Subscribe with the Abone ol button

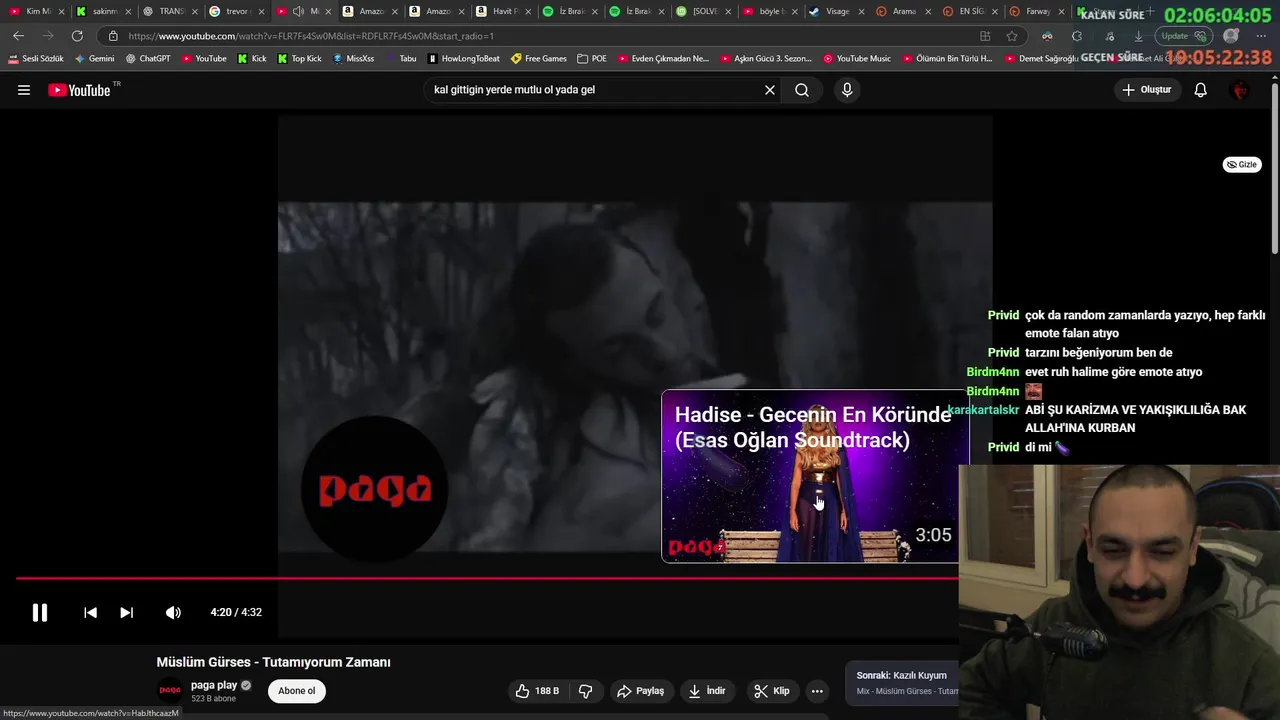pyautogui.click(x=296, y=691)
